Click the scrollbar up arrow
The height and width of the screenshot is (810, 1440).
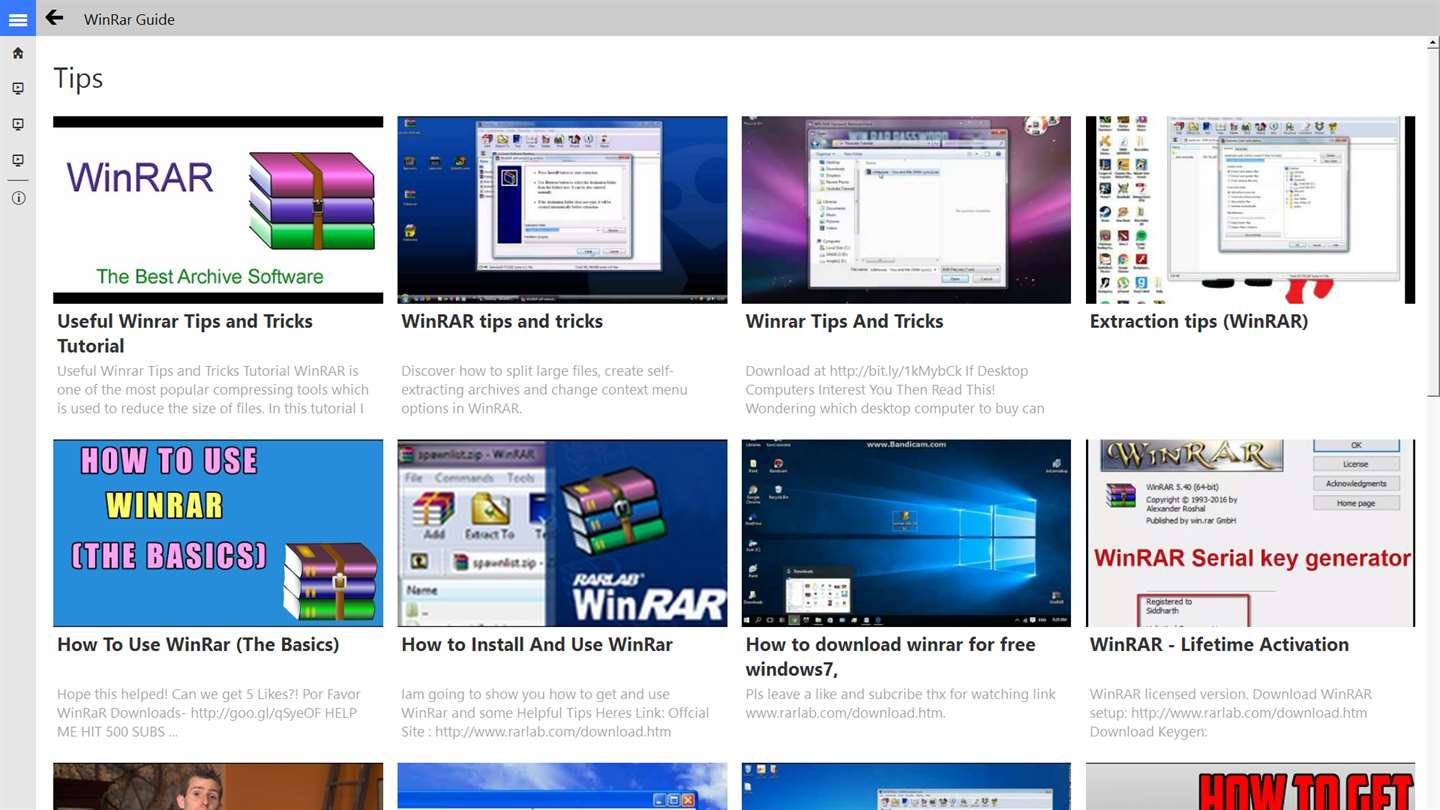pyautogui.click(x=1434, y=43)
